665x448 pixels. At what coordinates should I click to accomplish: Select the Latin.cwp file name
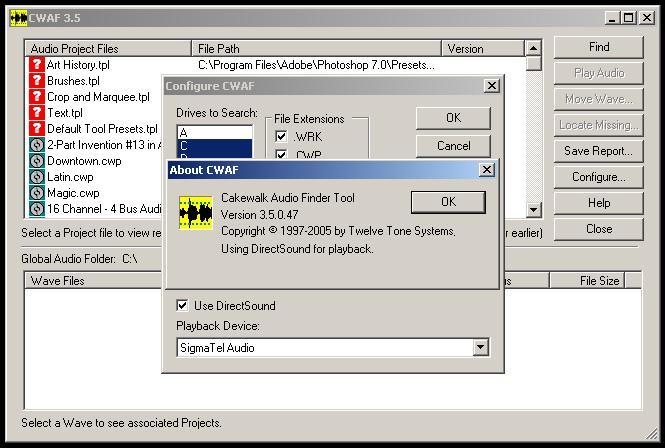[x=70, y=177]
